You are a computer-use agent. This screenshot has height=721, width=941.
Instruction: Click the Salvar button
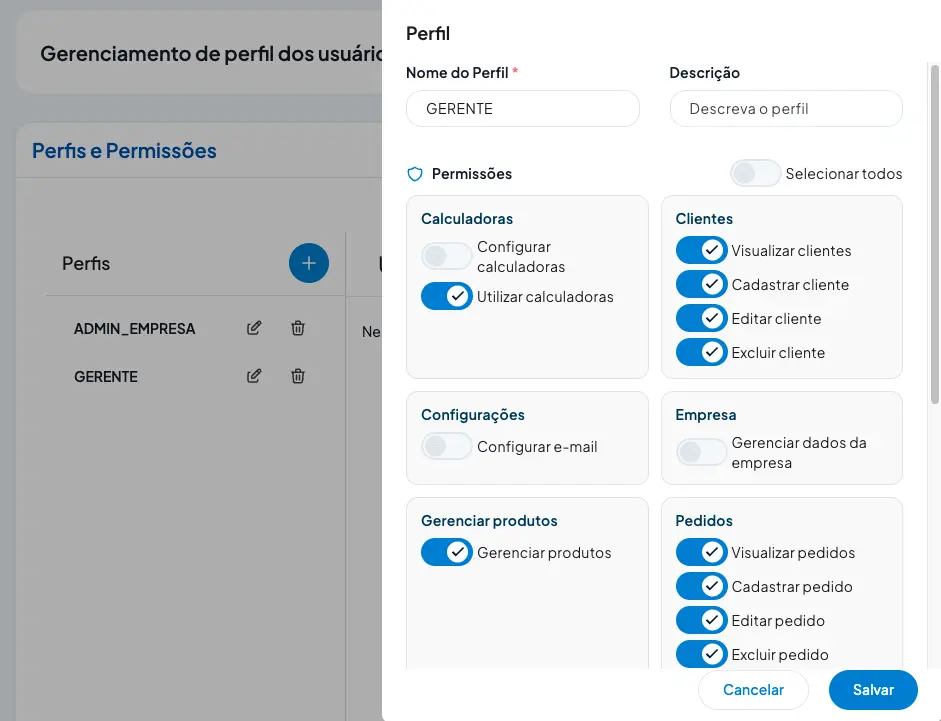(872, 690)
